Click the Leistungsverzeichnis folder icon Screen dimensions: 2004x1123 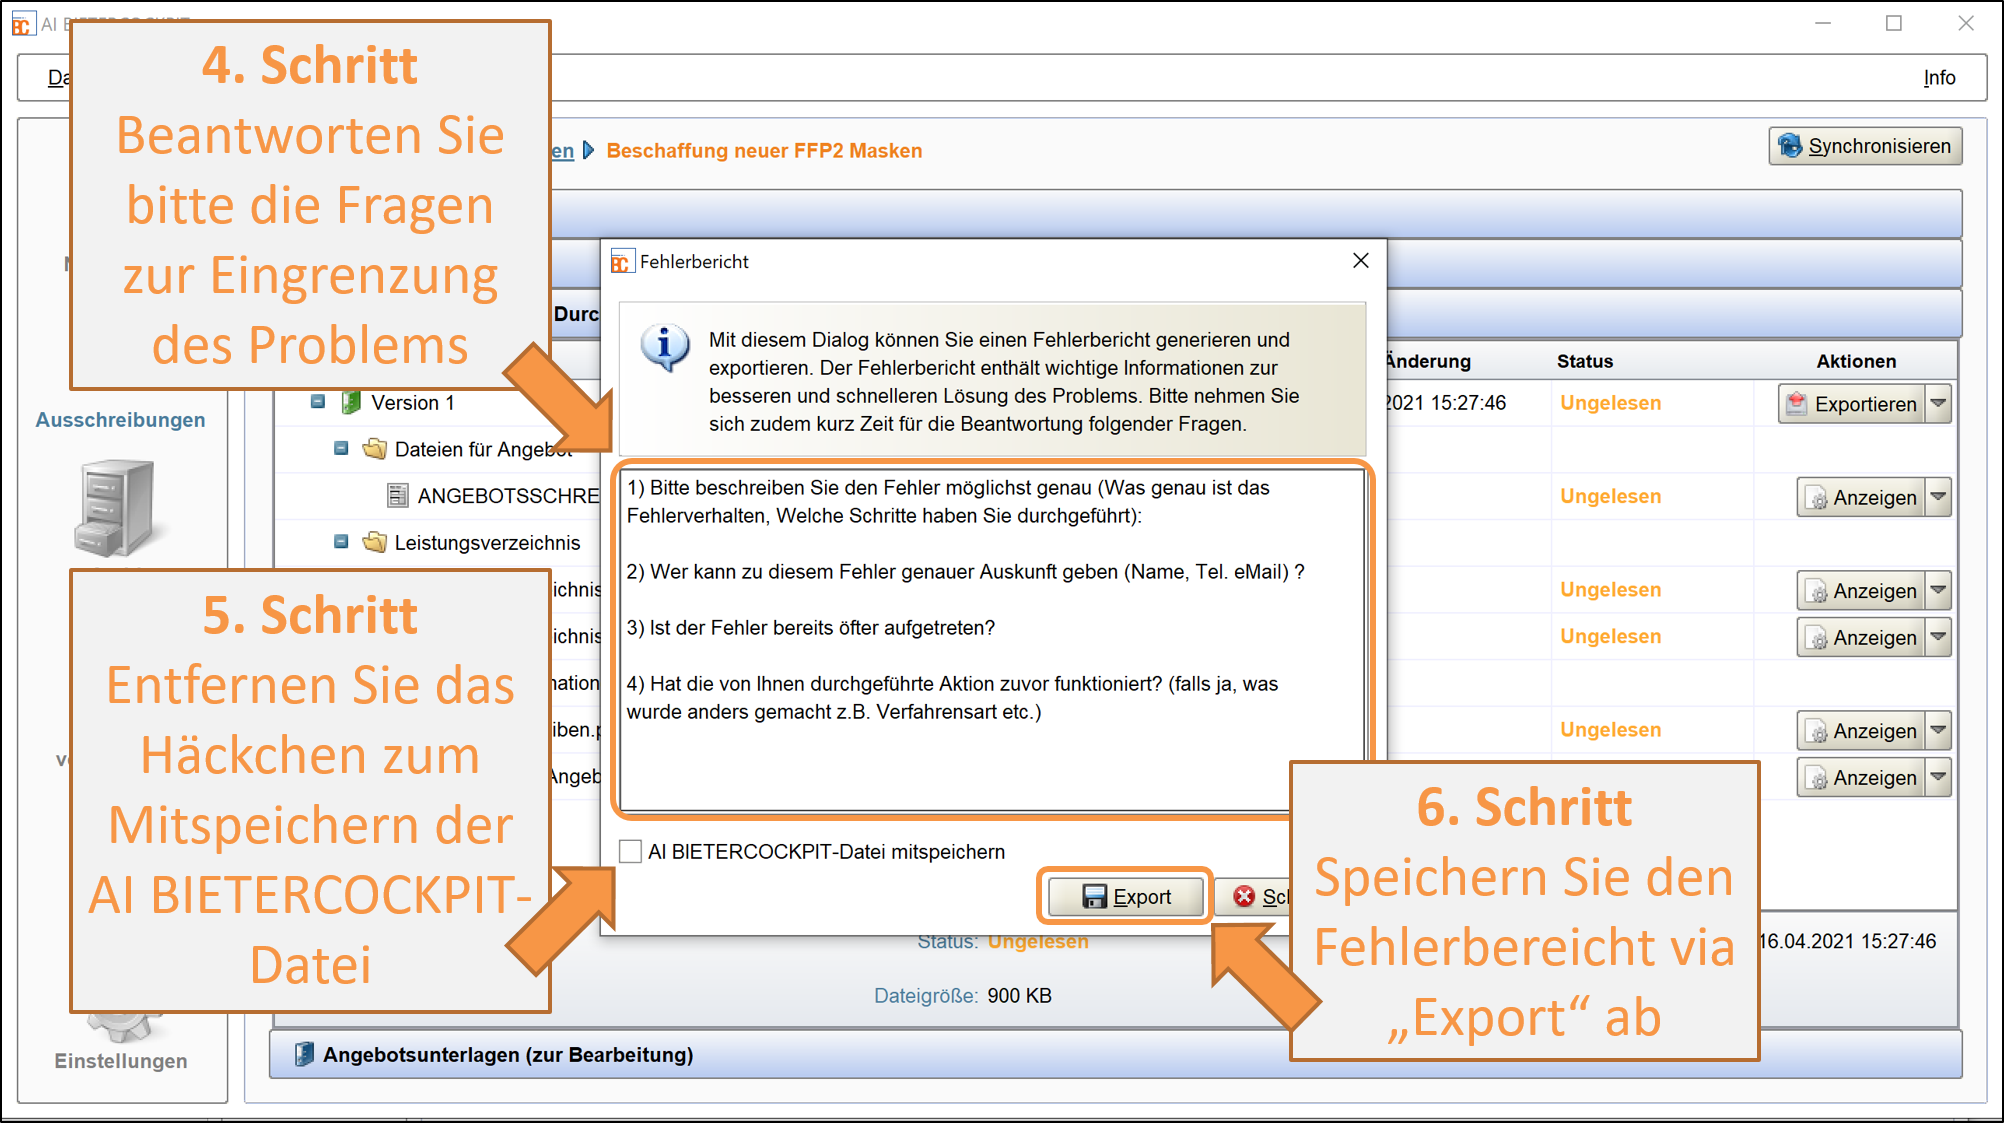coord(375,542)
